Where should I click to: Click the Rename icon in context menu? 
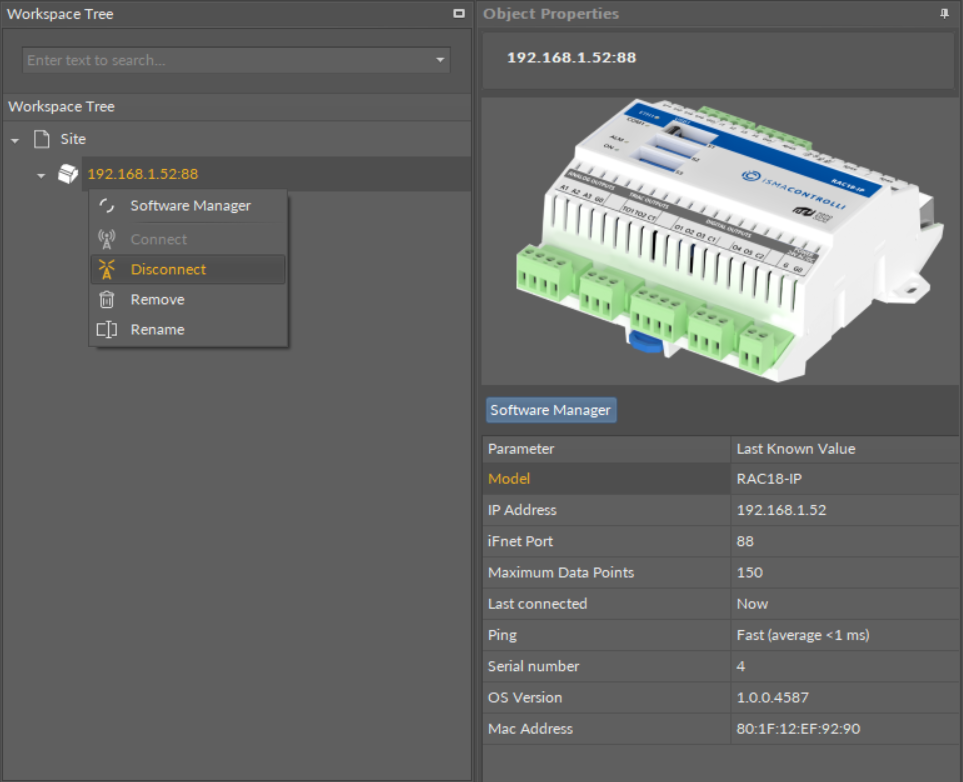pyautogui.click(x=107, y=329)
